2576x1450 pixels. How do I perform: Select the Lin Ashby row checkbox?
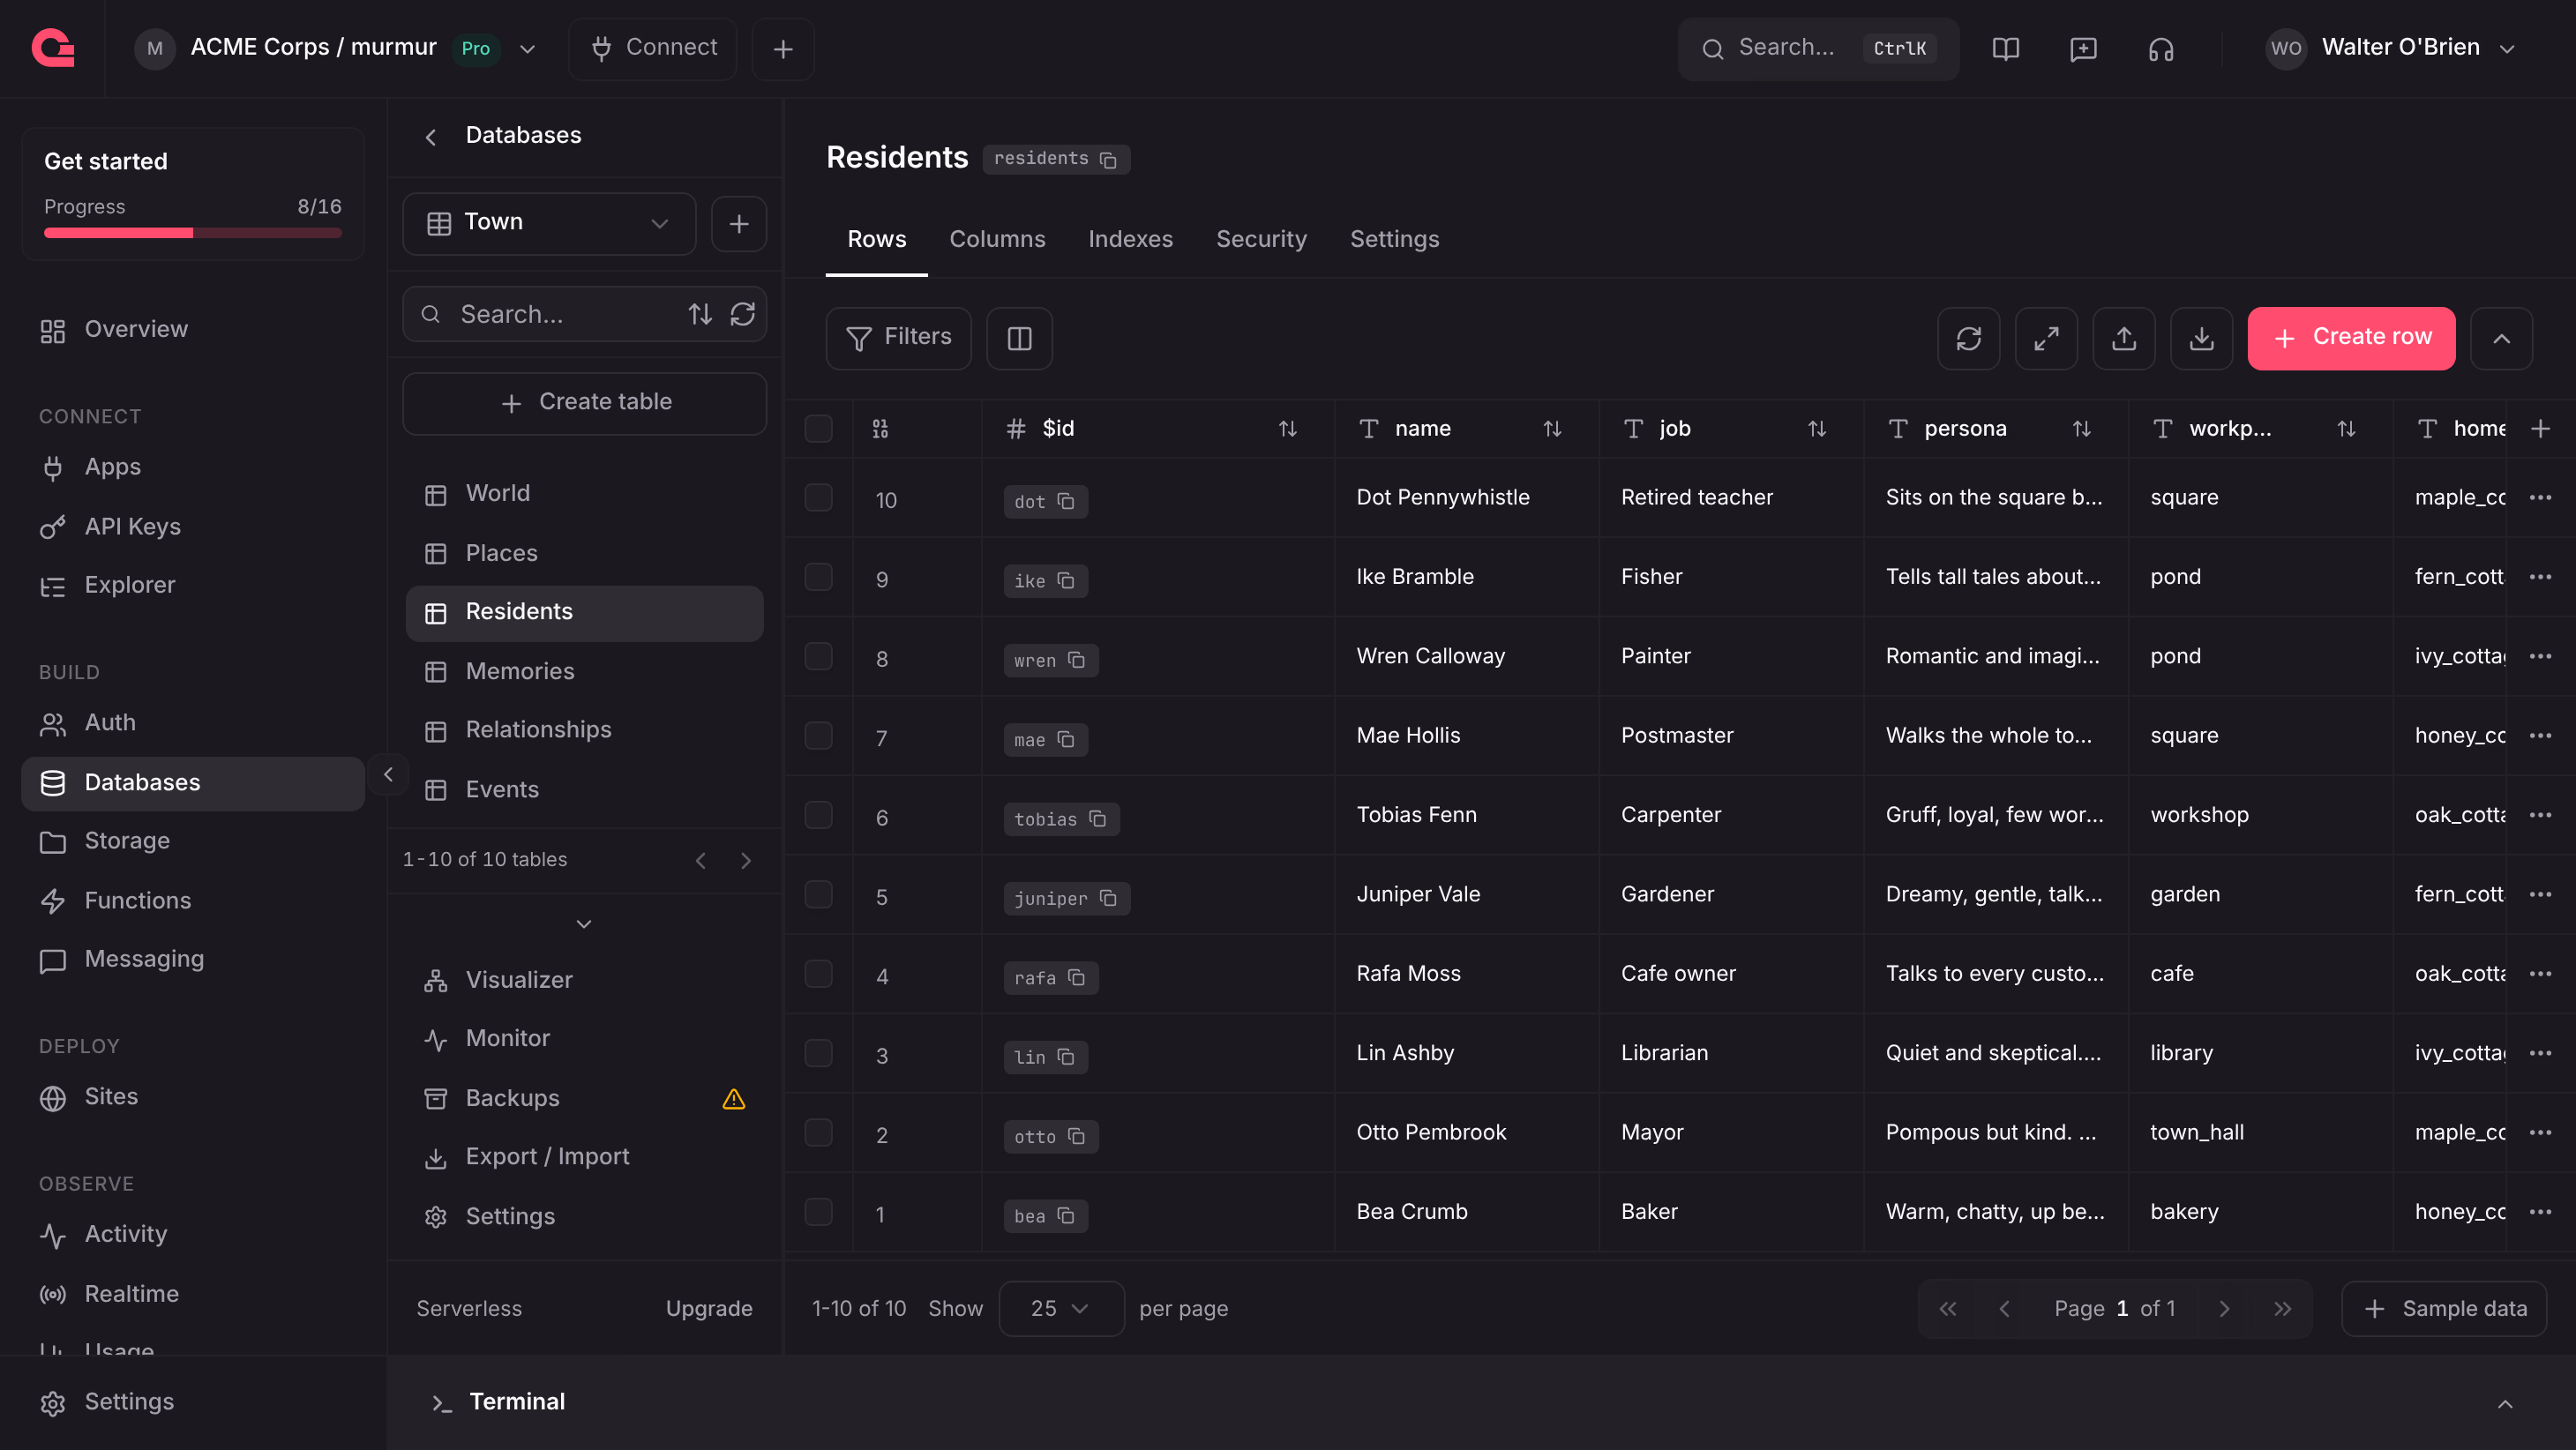click(818, 1053)
